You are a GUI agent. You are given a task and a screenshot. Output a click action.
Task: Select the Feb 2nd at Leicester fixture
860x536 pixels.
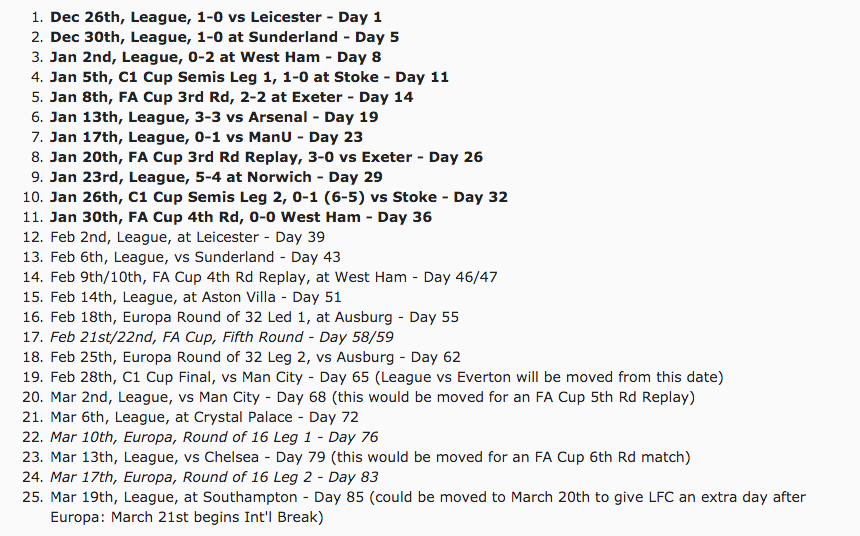(x=187, y=237)
